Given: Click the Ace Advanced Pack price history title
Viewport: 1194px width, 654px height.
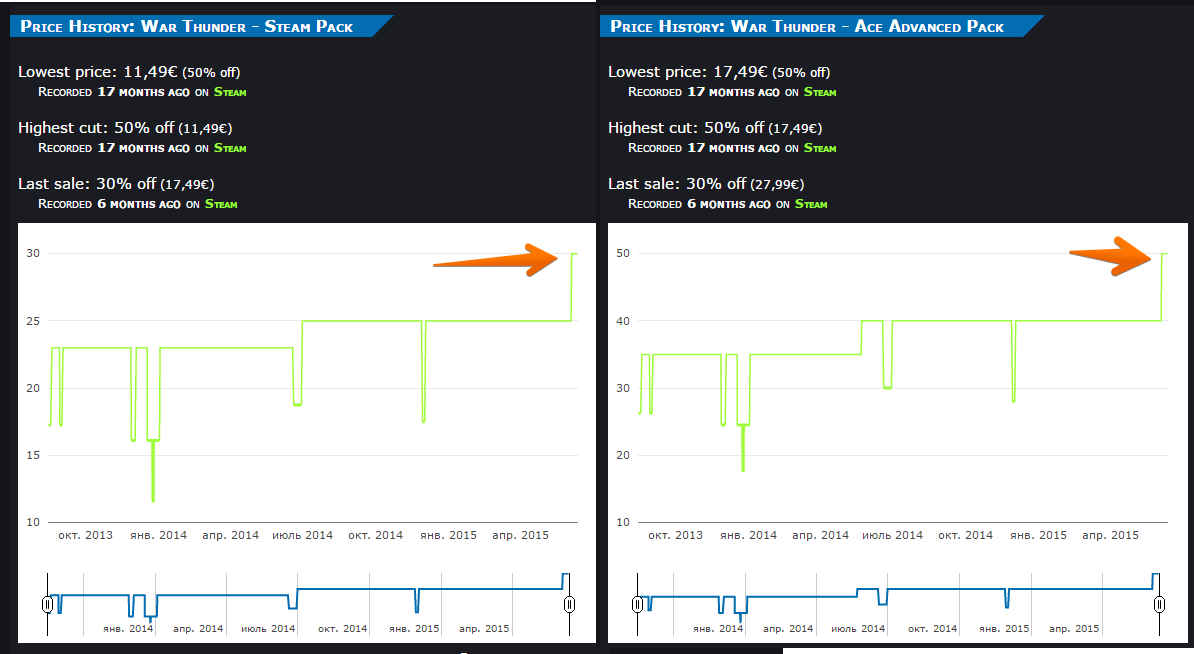Looking at the screenshot, I should coord(807,27).
